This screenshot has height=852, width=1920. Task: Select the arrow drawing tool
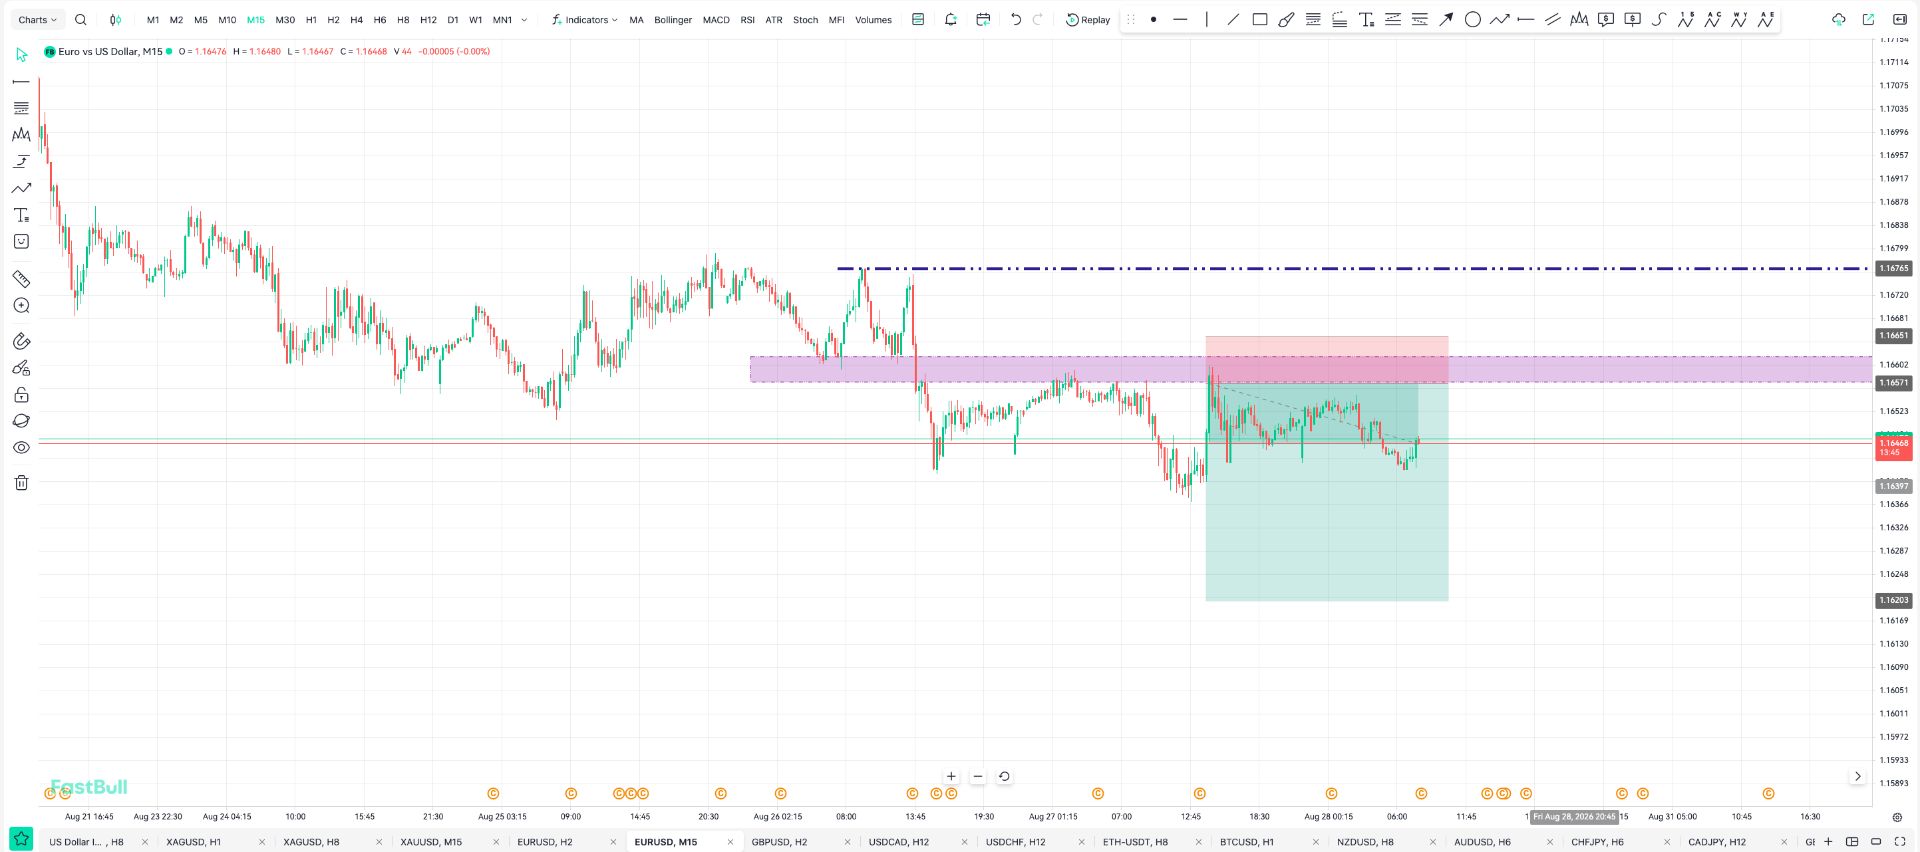[x=1446, y=20]
